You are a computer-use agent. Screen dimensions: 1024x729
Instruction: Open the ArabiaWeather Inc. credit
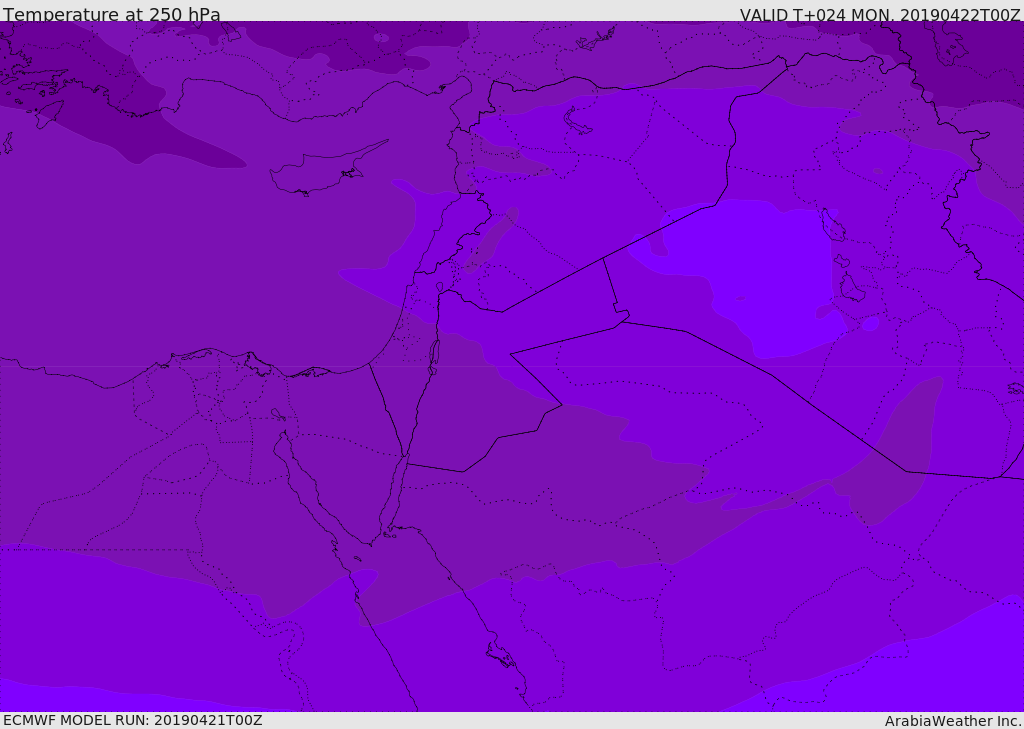[953, 721]
